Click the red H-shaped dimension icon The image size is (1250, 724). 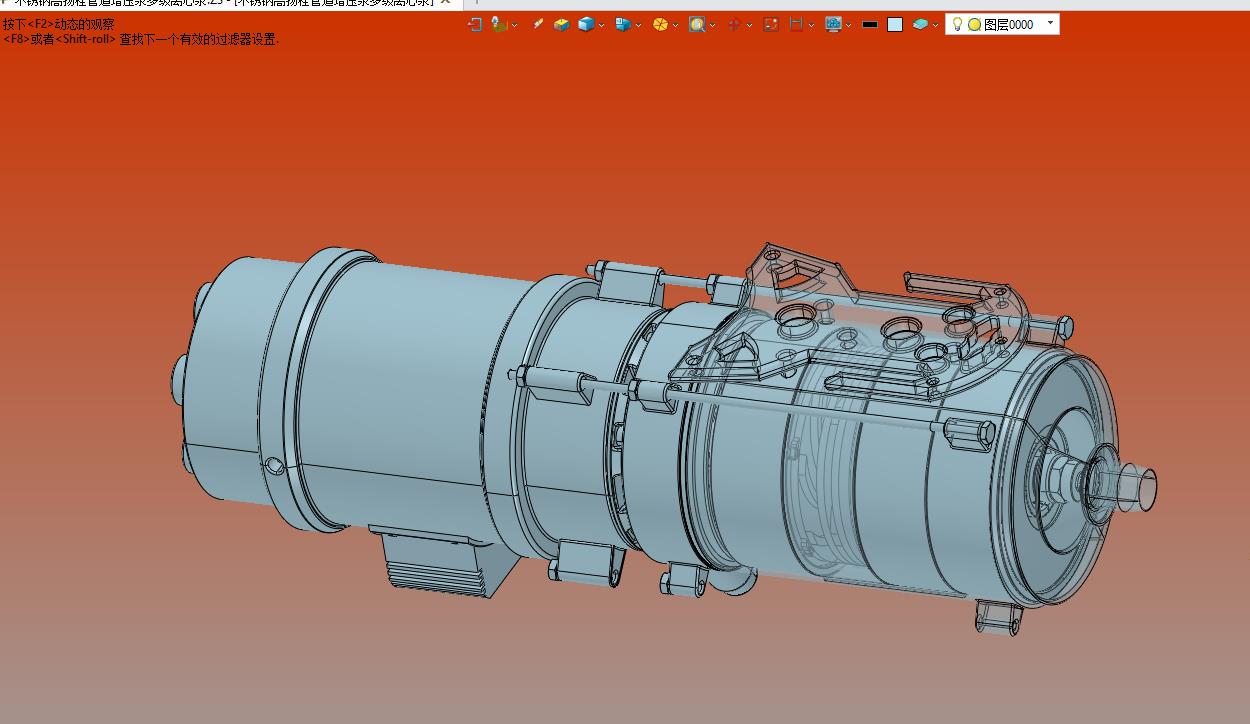coord(796,24)
